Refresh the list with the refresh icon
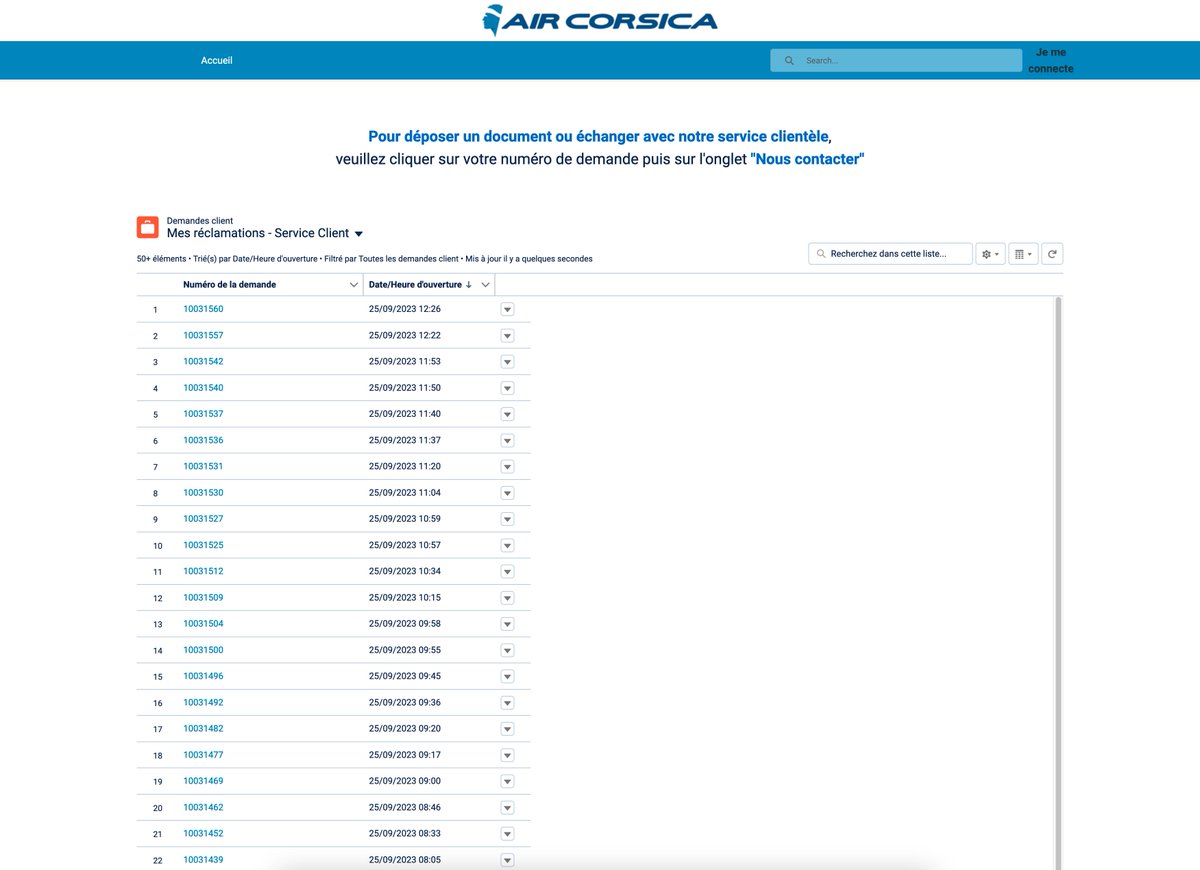 tap(1052, 254)
